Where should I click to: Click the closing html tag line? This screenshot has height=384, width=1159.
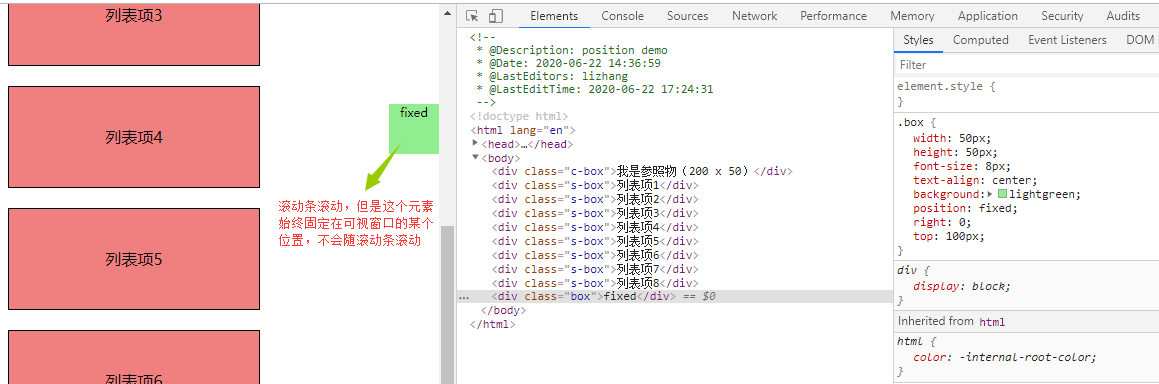[492, 325]
